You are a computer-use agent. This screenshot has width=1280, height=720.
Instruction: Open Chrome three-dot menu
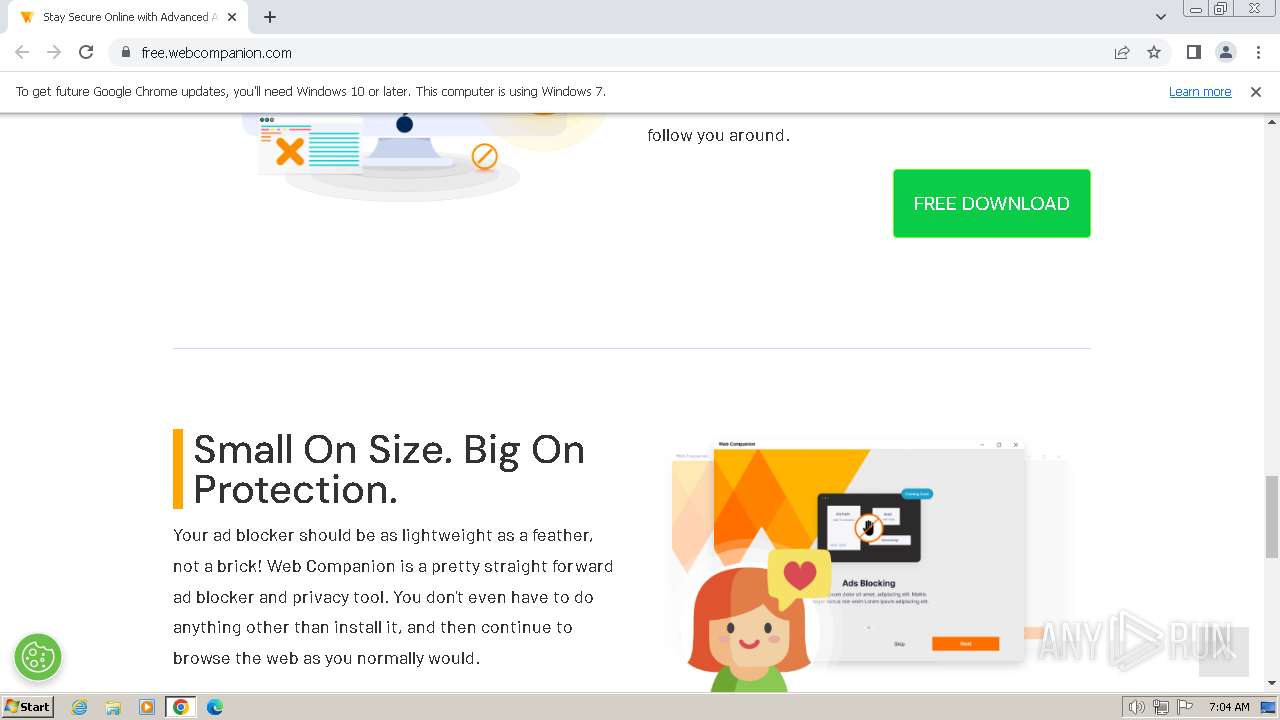[1258, 52]
